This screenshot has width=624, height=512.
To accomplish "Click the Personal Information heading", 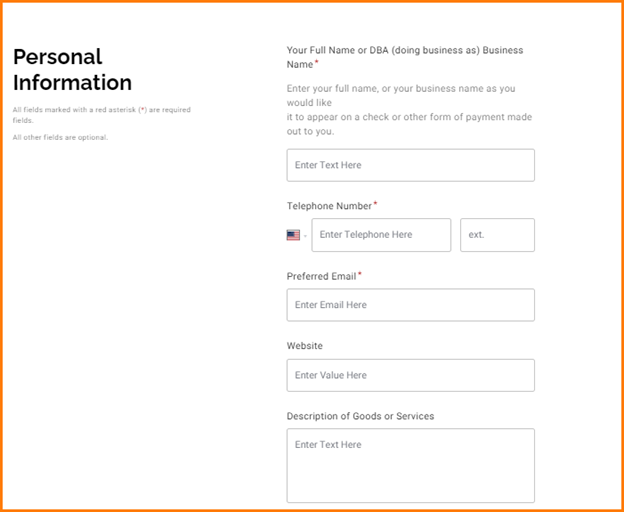I will [72, 69].
